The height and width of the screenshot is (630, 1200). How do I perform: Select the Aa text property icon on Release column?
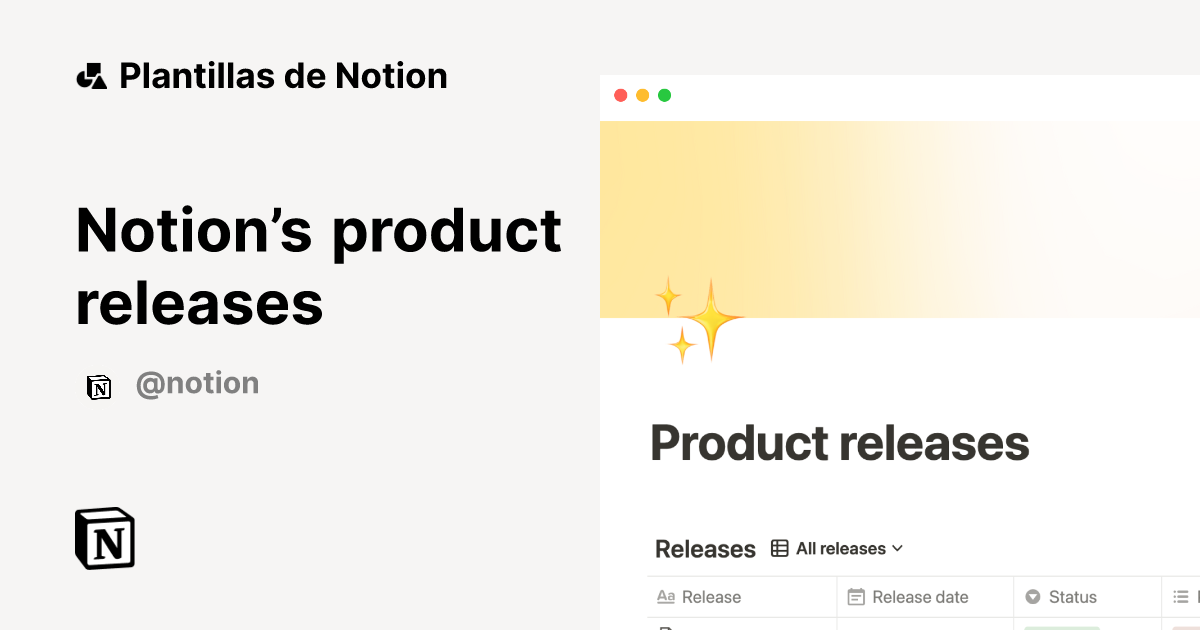coord(666,596)
